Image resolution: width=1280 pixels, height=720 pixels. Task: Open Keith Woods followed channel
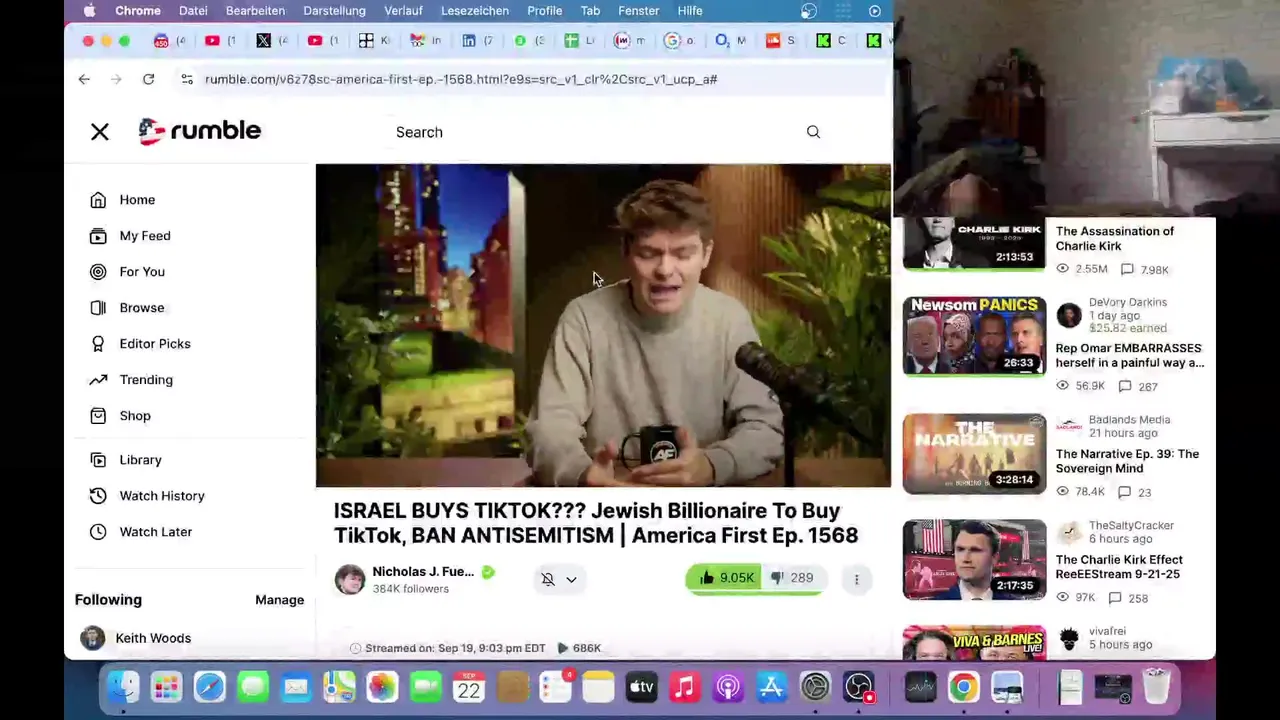(x=153, y=638)
